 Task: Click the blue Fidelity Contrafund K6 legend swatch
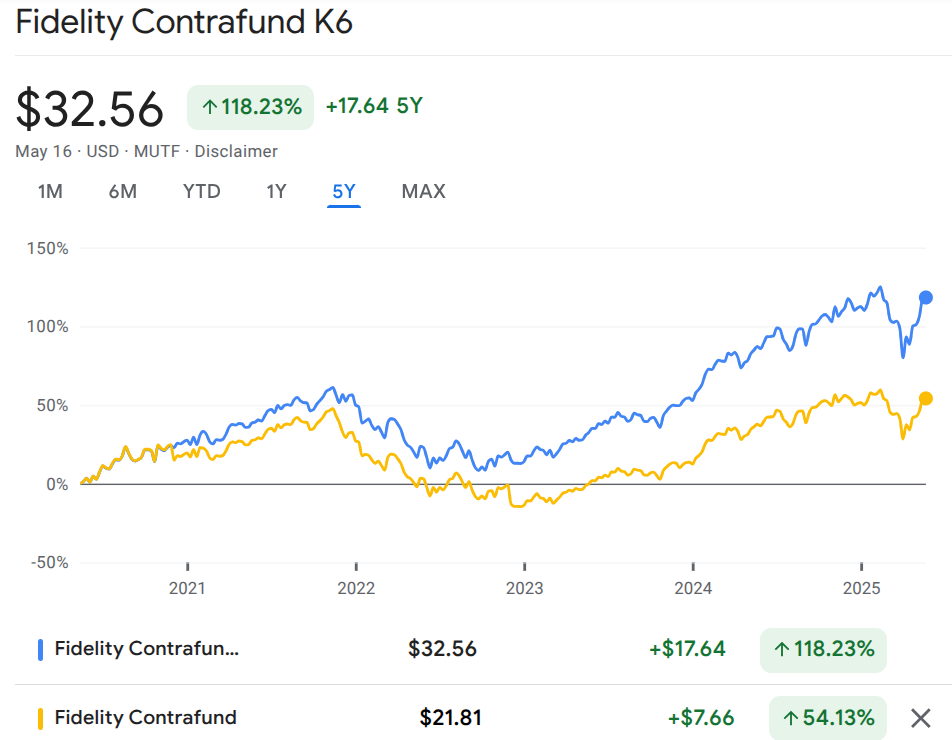(x=40, y=650)
